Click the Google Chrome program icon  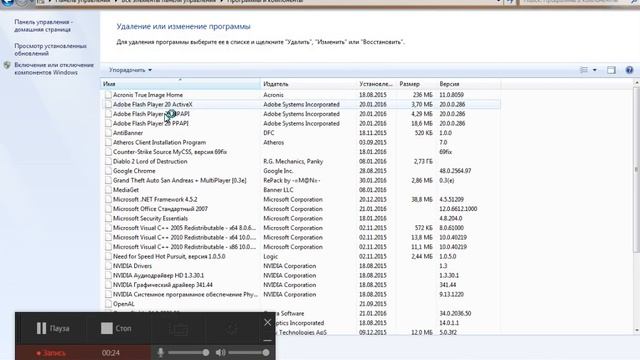click(x=108, y=171)
